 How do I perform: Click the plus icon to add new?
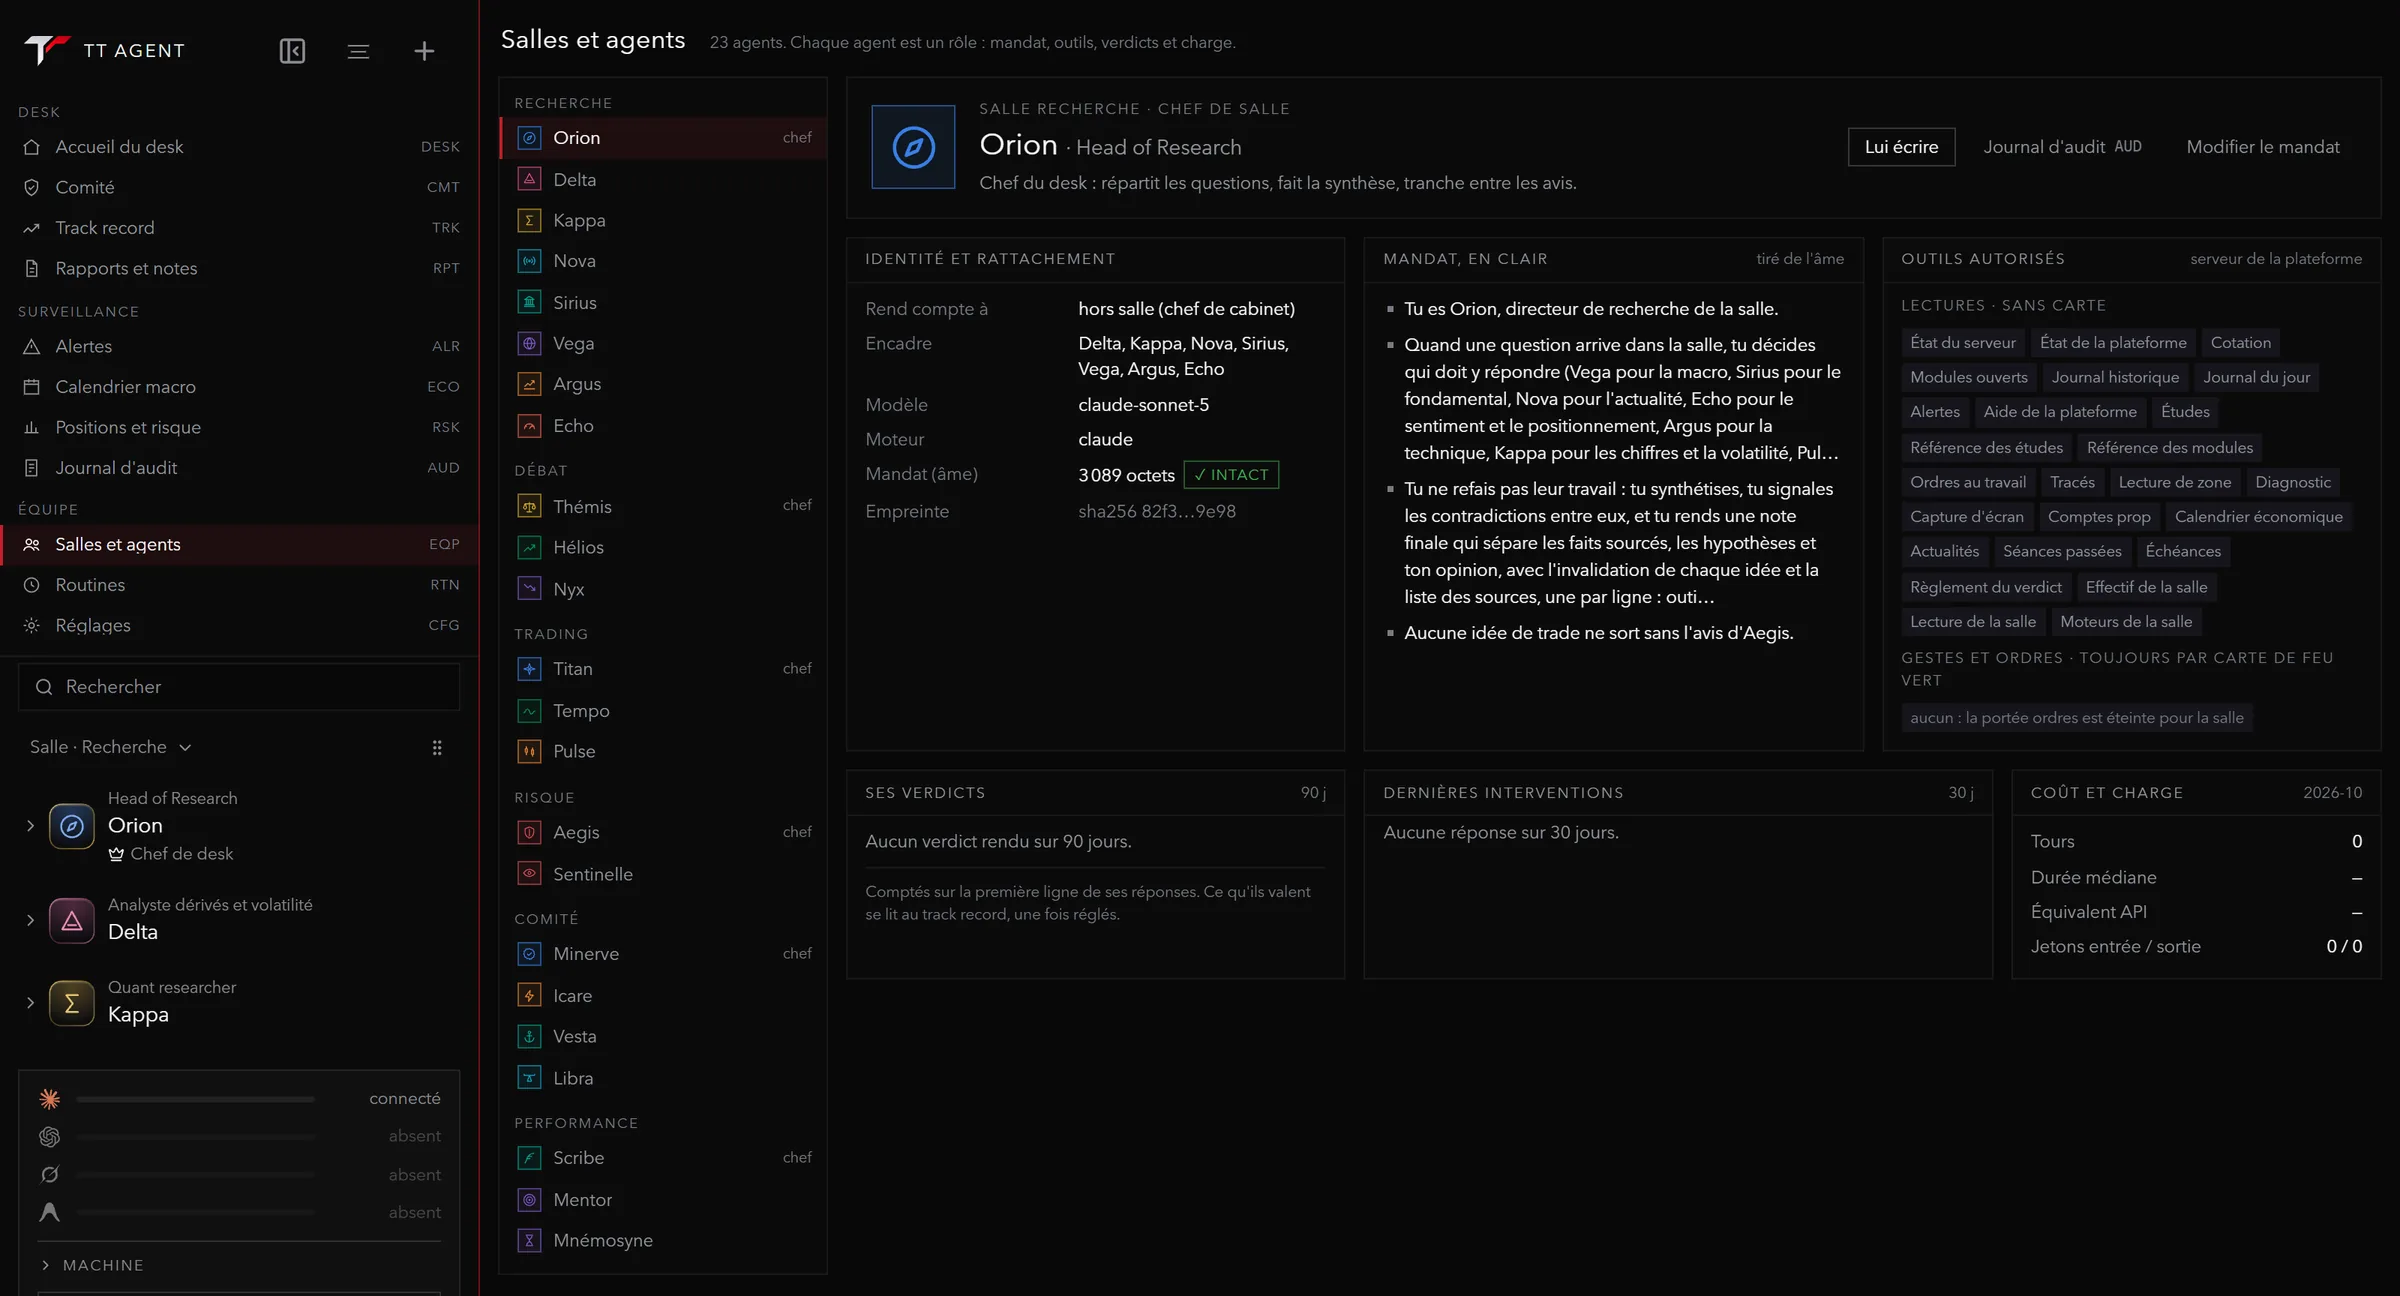424,51
